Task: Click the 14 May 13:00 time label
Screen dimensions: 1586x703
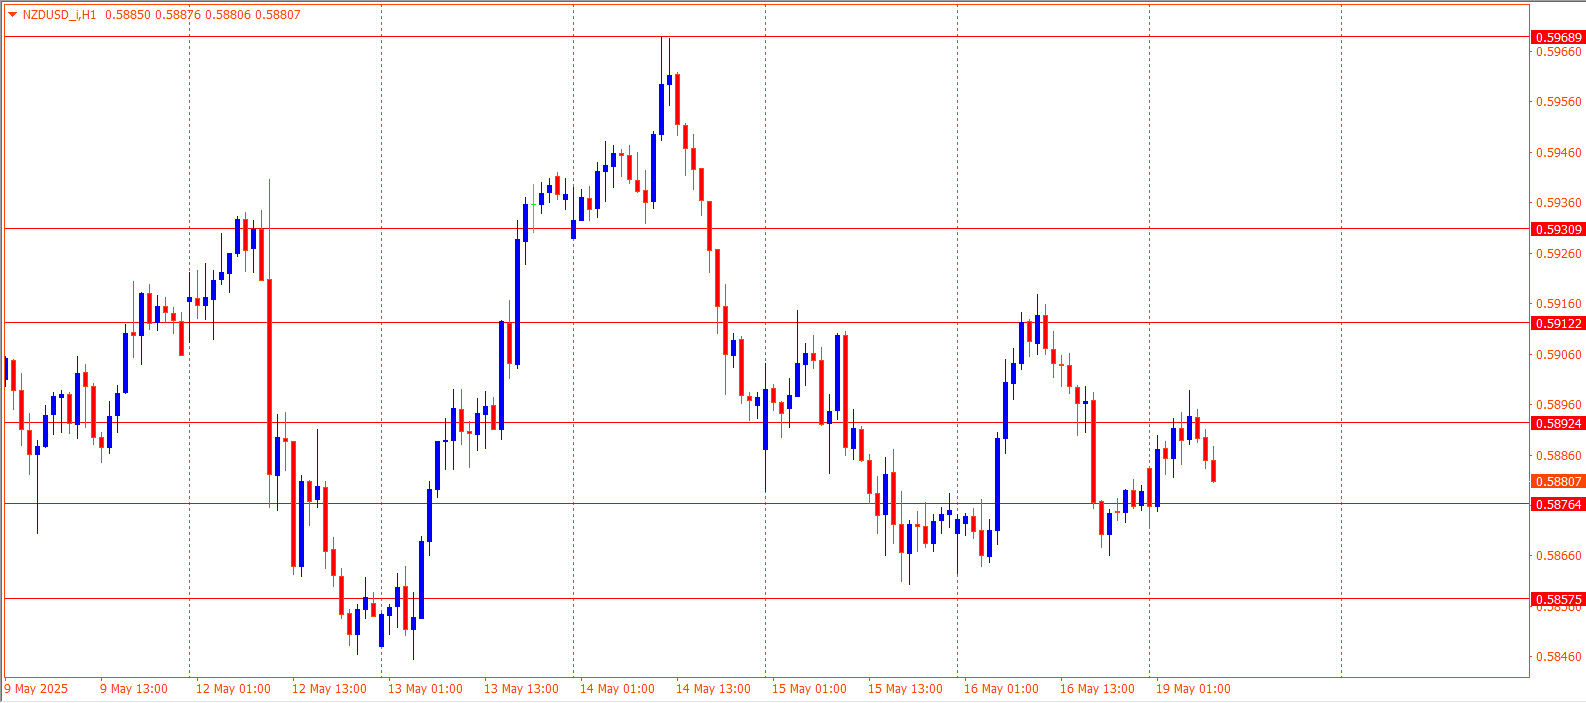Action: click(x=713, y=689)
